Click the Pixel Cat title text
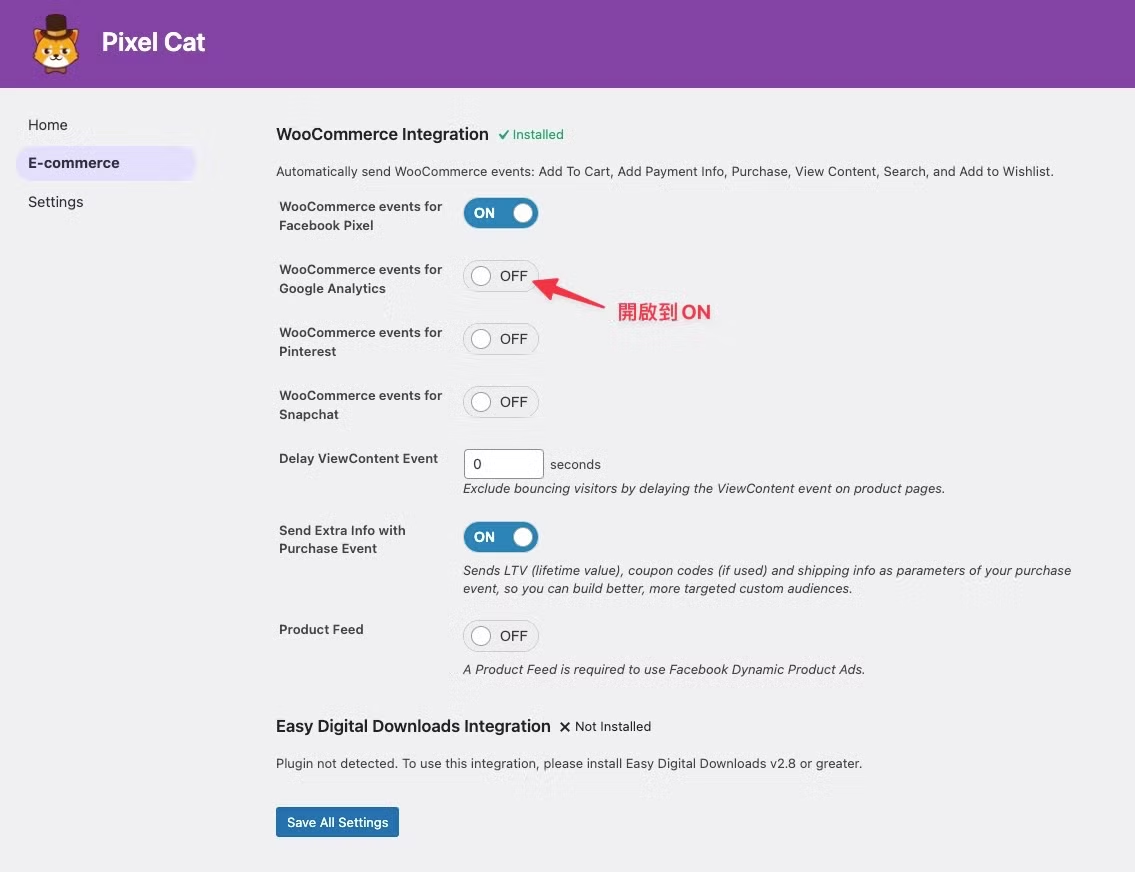The width and height of the screenshot is (1135, 872). [x=153, y=42]
